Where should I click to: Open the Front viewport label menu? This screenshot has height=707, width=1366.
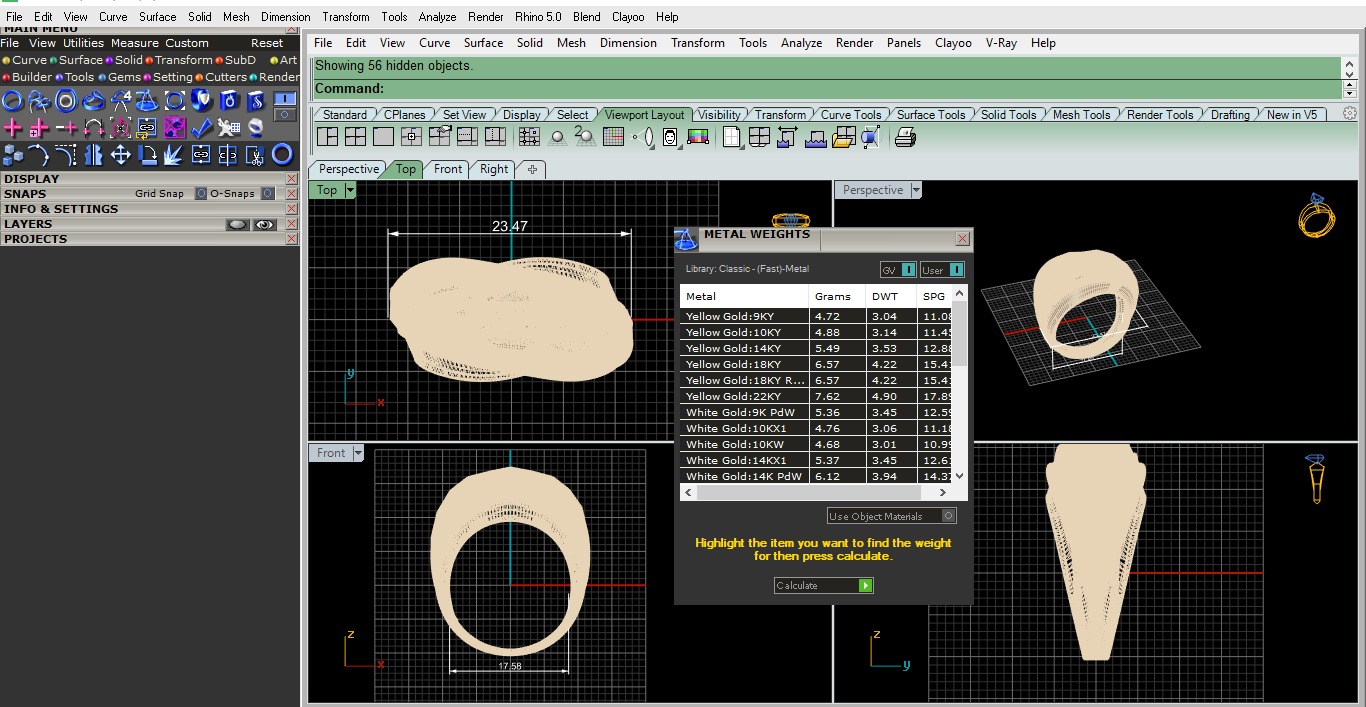331,453
